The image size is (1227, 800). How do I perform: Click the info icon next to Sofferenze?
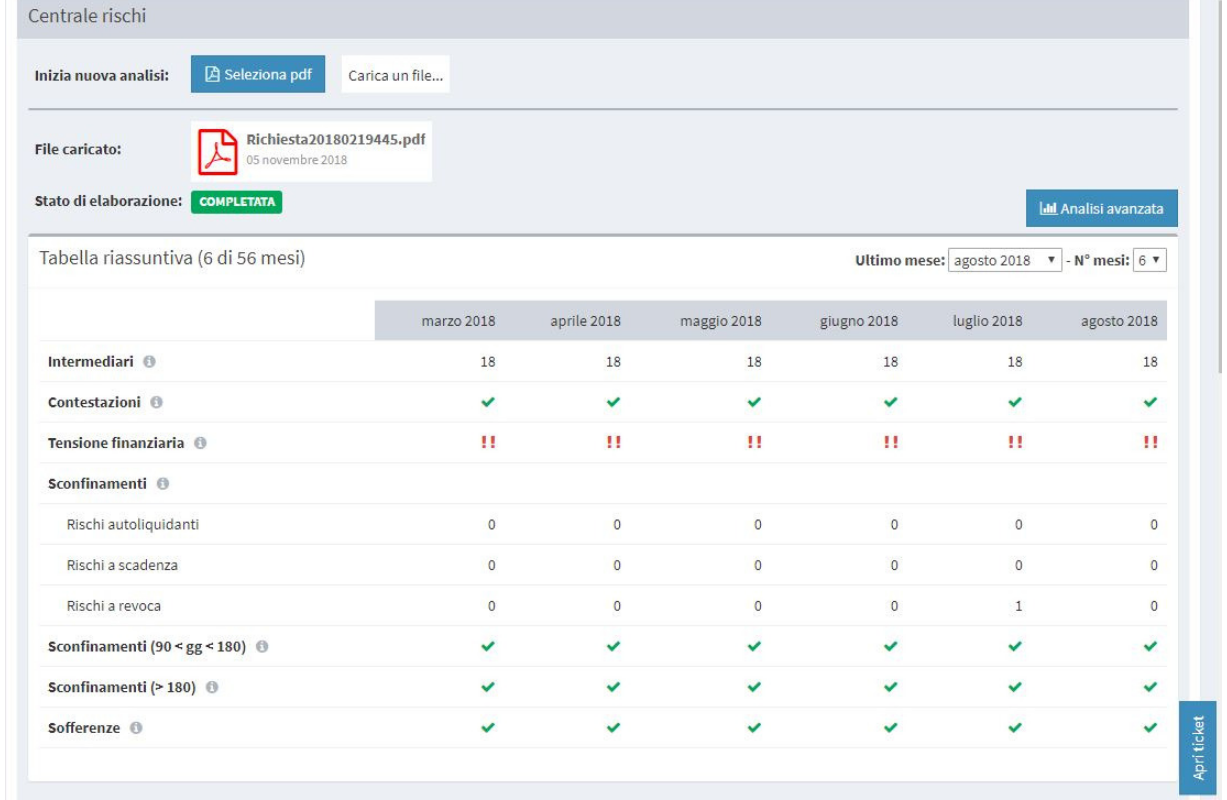click(x=136, y=729)
